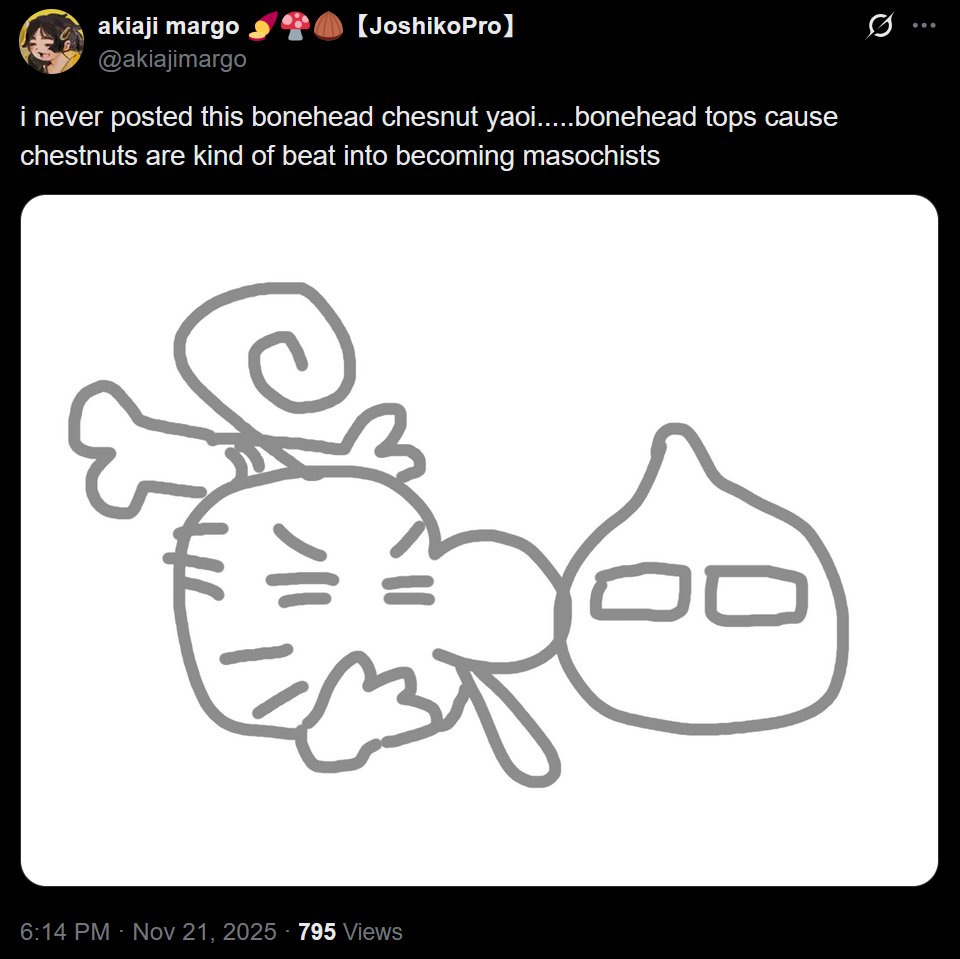
Task: Open akiaji margo's profile avatar
Action: coord(51,42)
